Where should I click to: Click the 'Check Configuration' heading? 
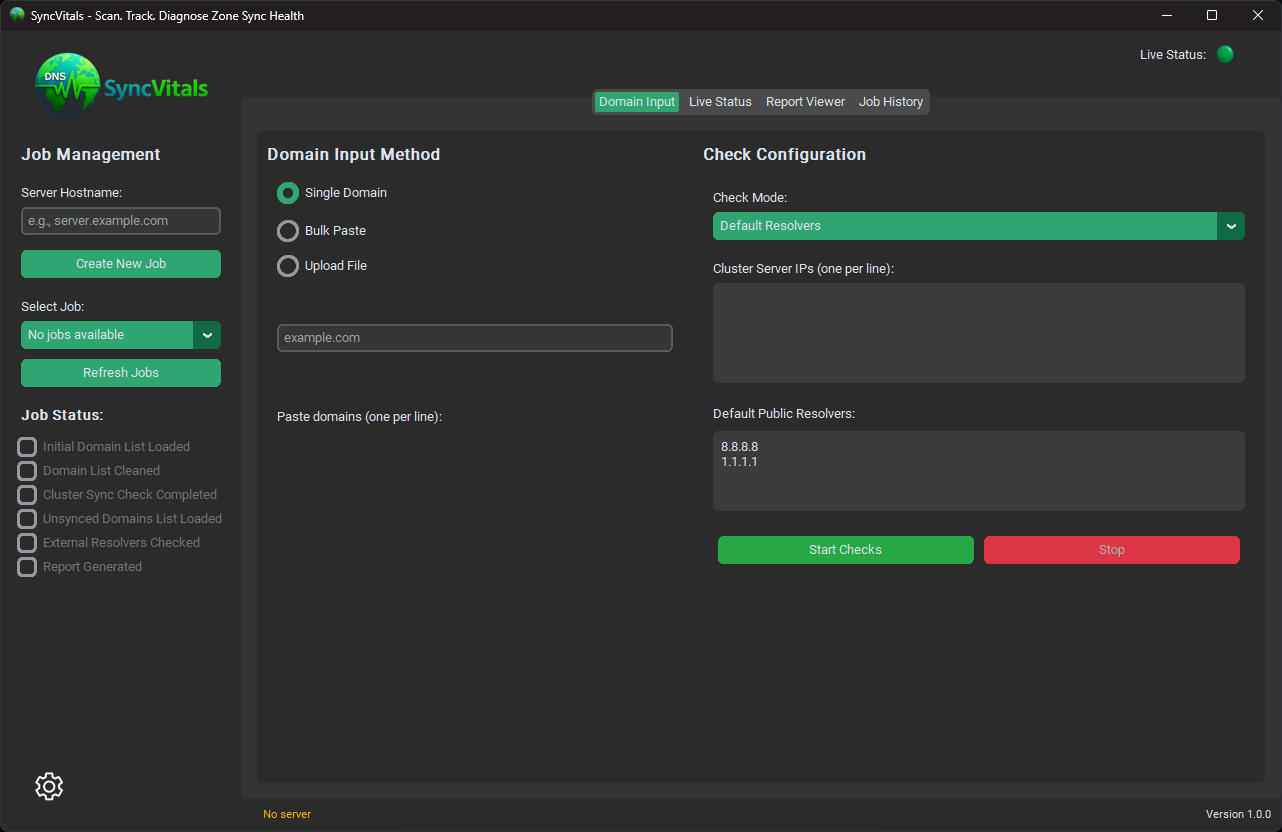click(785, 154)
